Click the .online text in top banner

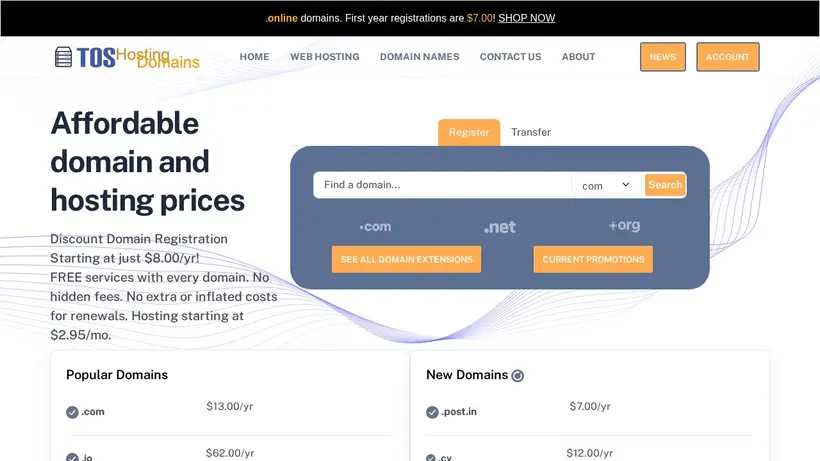[x=281, y=18]
